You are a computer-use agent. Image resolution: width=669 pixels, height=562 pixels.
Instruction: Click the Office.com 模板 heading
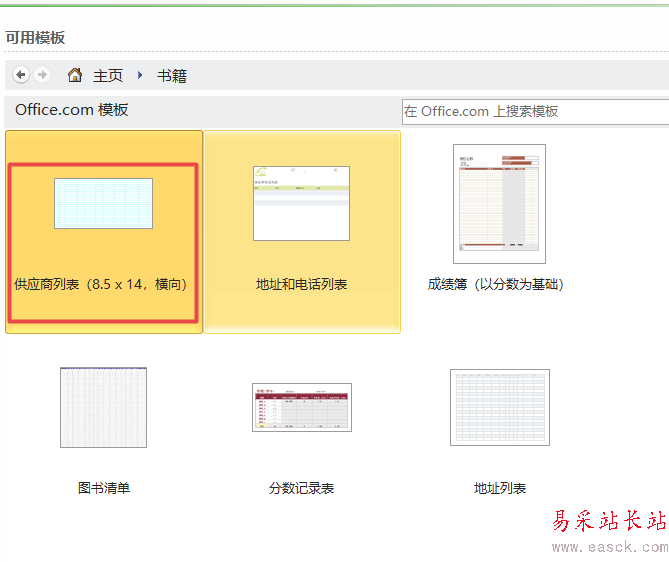coord(72,110)
